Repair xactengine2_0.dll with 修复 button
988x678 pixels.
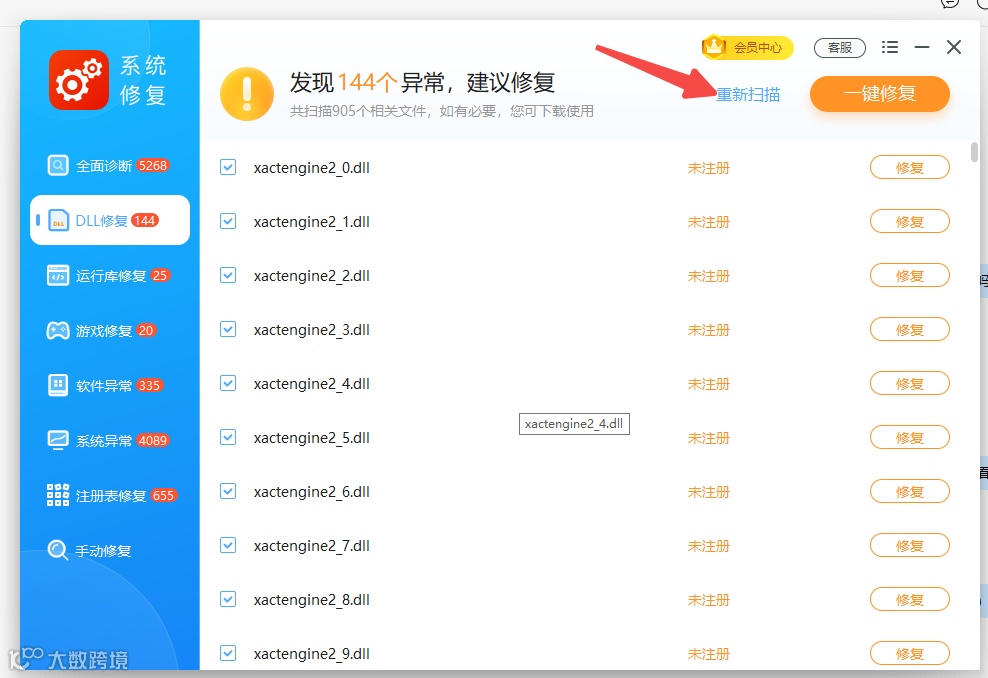909,168
